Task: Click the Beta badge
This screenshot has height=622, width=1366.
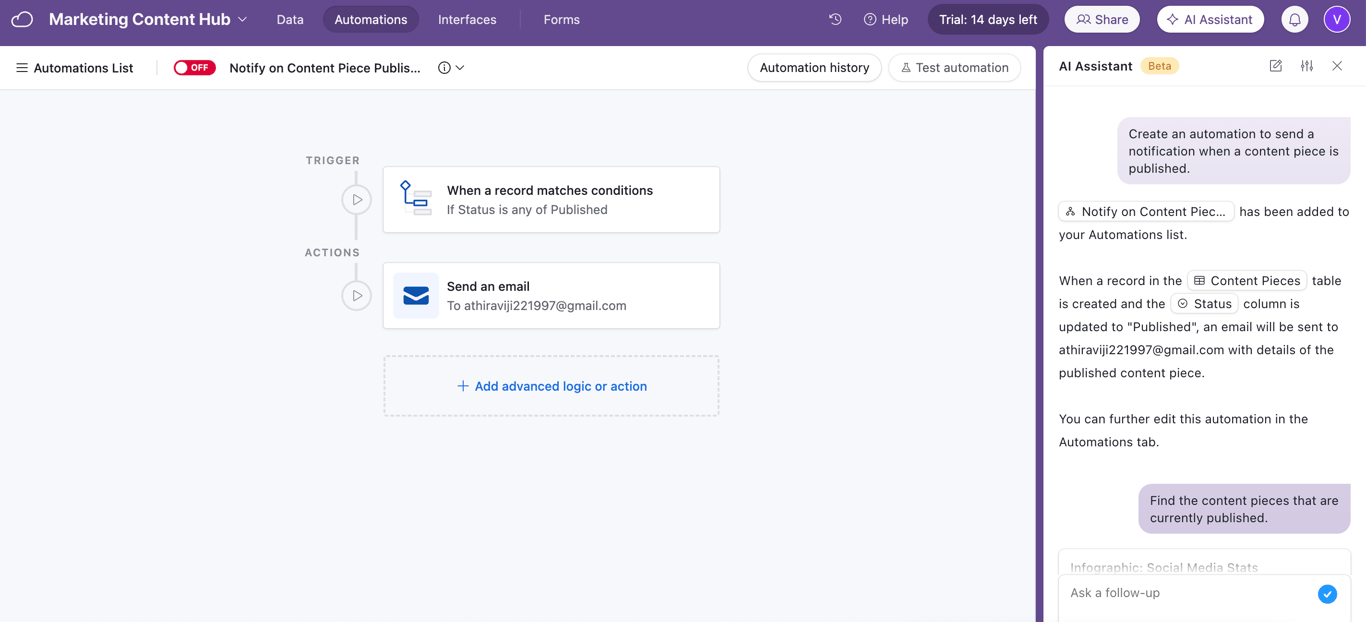Action: pos(1160,66)
